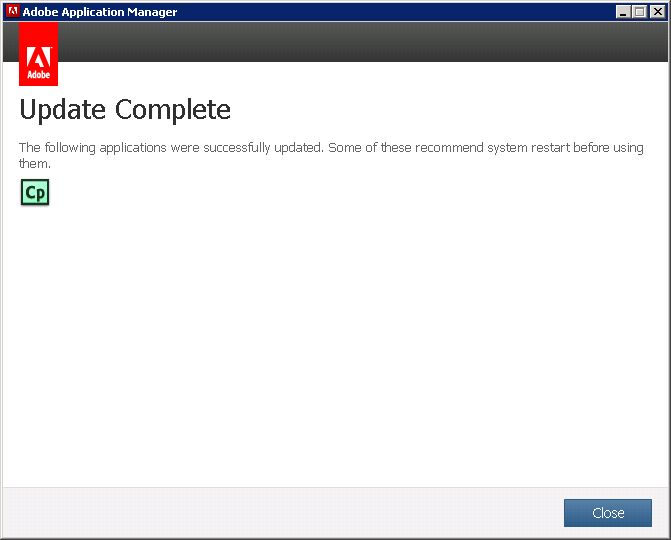Screen dimensions: 671x540
Task: Click the Adobe Captivate Cp icon
Action: [35, 192]
